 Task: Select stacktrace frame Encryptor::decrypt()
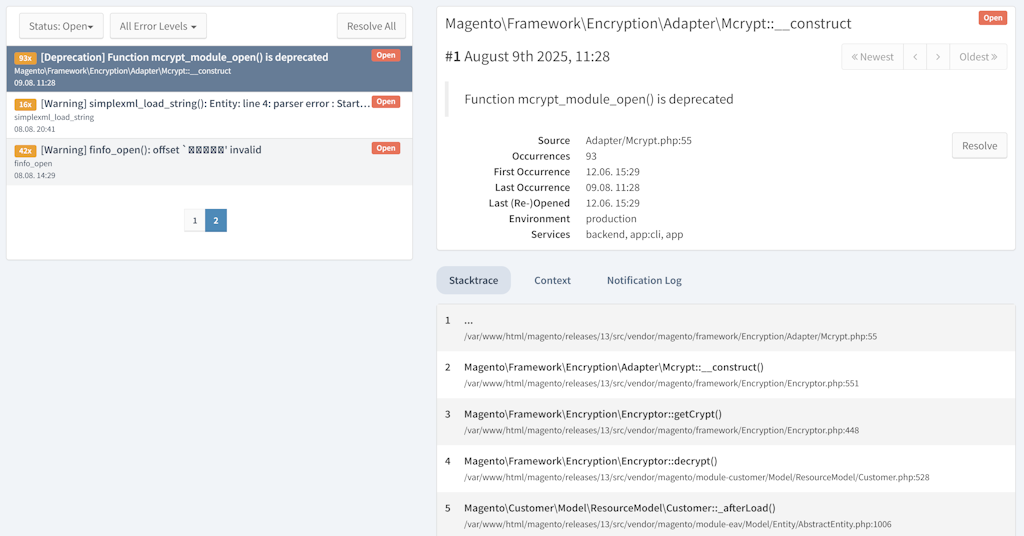click(726, 469)
